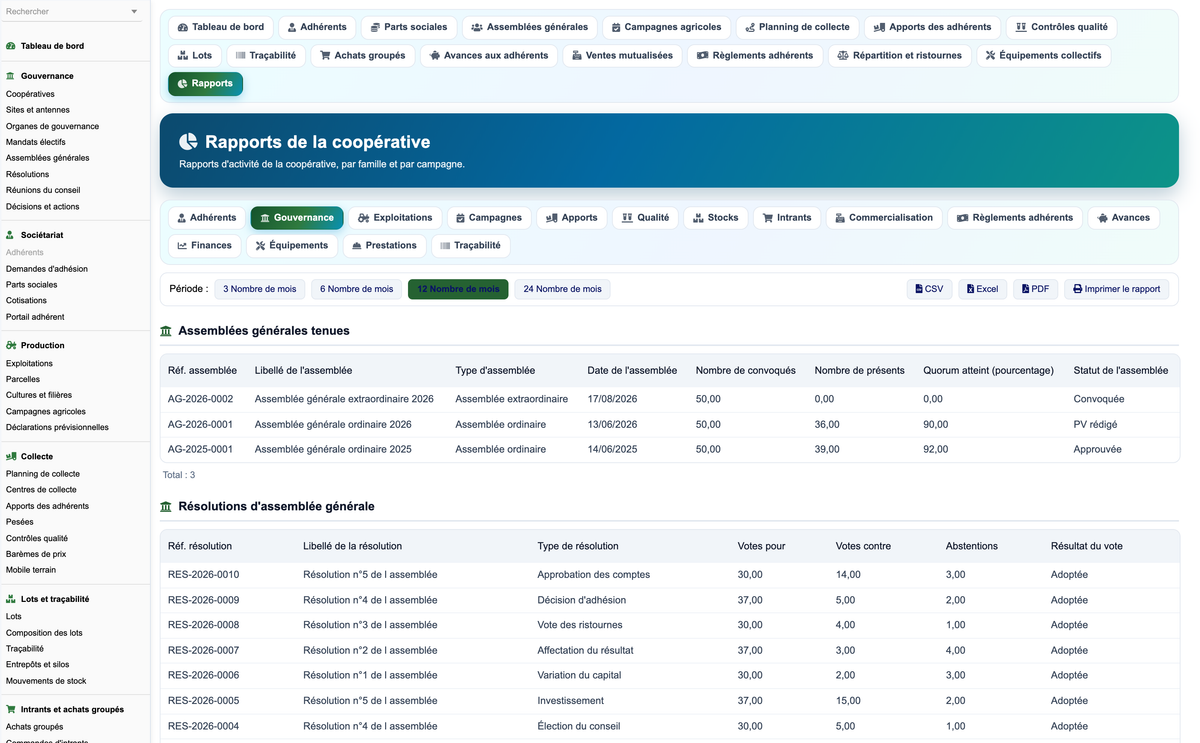The height and width of the screenshot is (743, 1200).
Task: Click the Prestations report family bell icon
Action: [x=357, y=246]
